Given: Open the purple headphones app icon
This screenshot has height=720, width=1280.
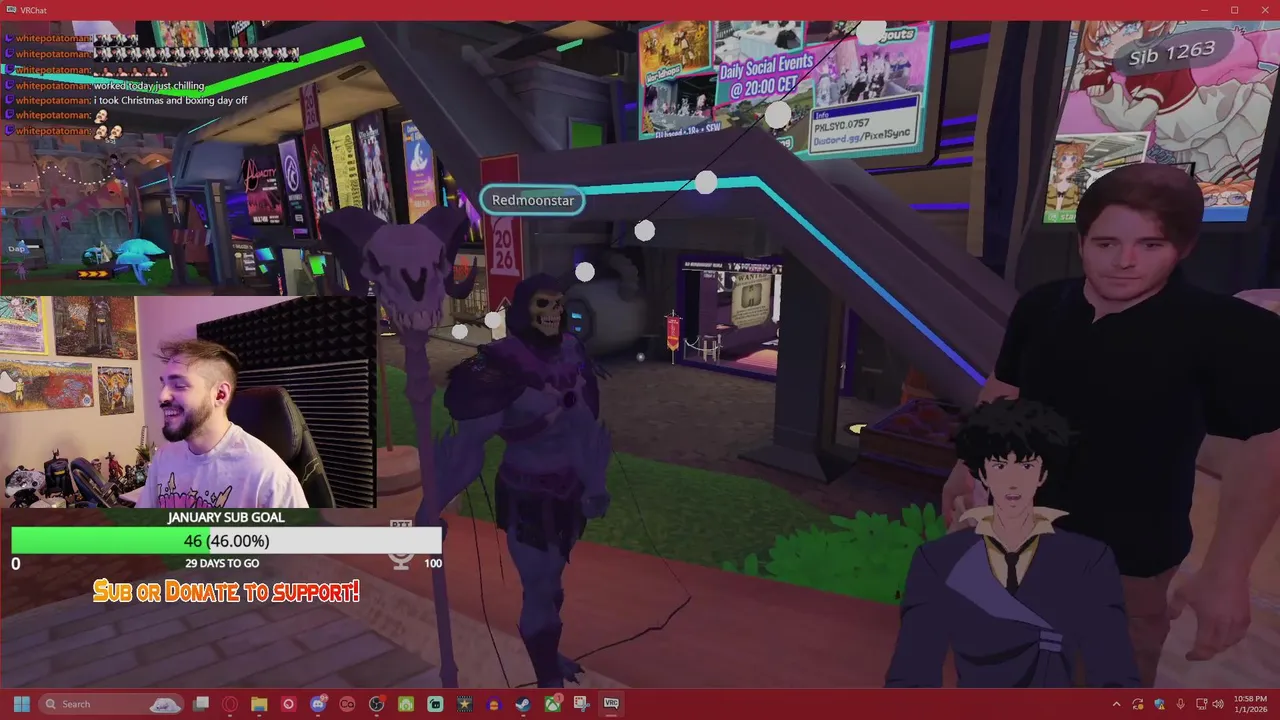Looking at the screenshot, I should coord(494,704).
